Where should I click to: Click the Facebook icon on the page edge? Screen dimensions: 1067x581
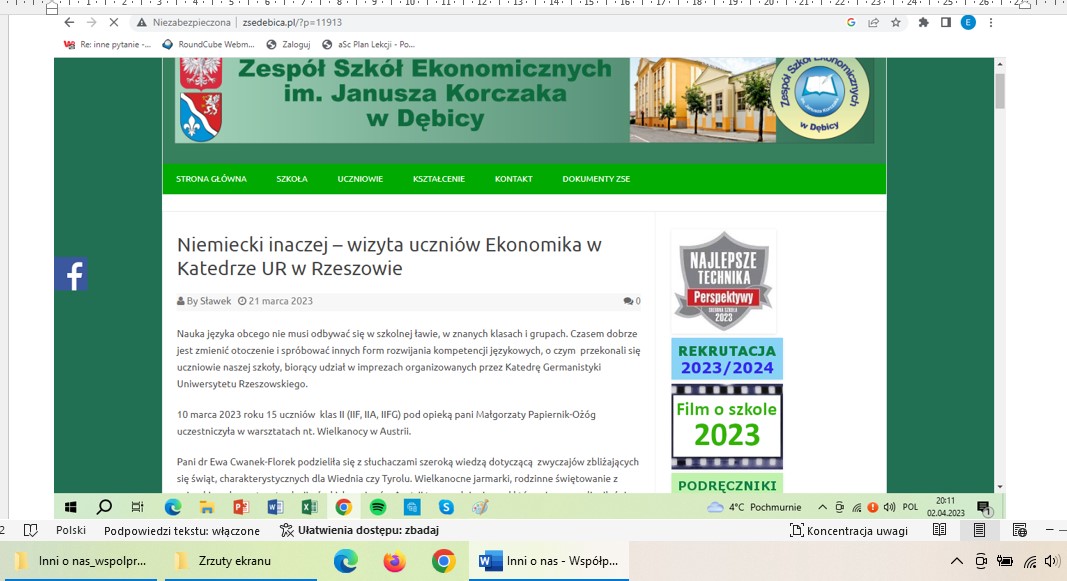(x=71, y=273)
